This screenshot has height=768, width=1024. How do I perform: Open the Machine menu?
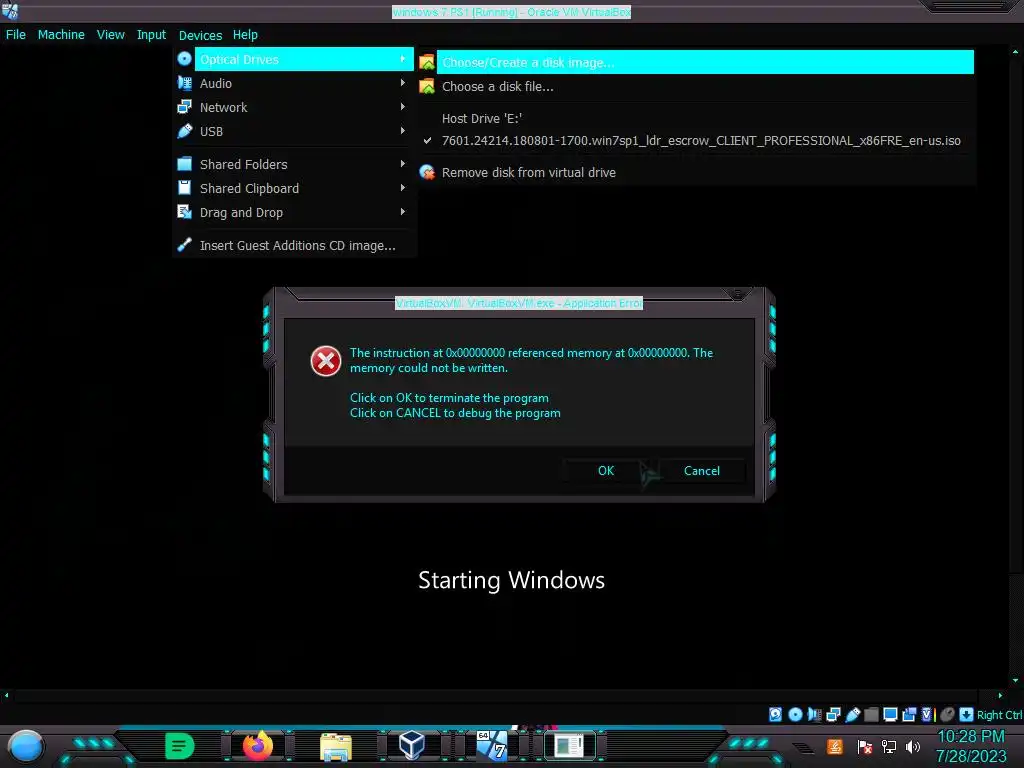click(61, 35)
